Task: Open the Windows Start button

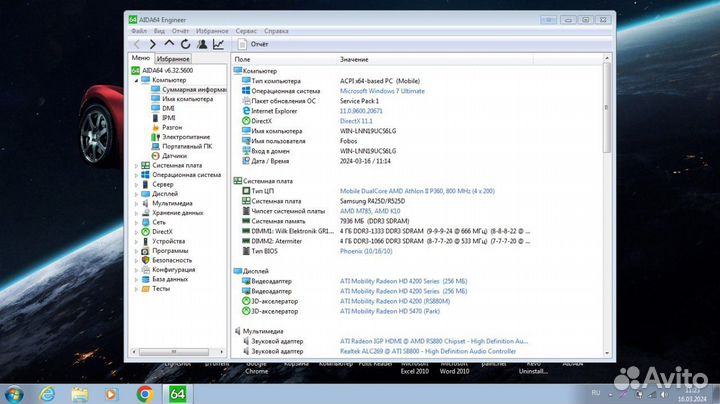Action: click(14, 394)
